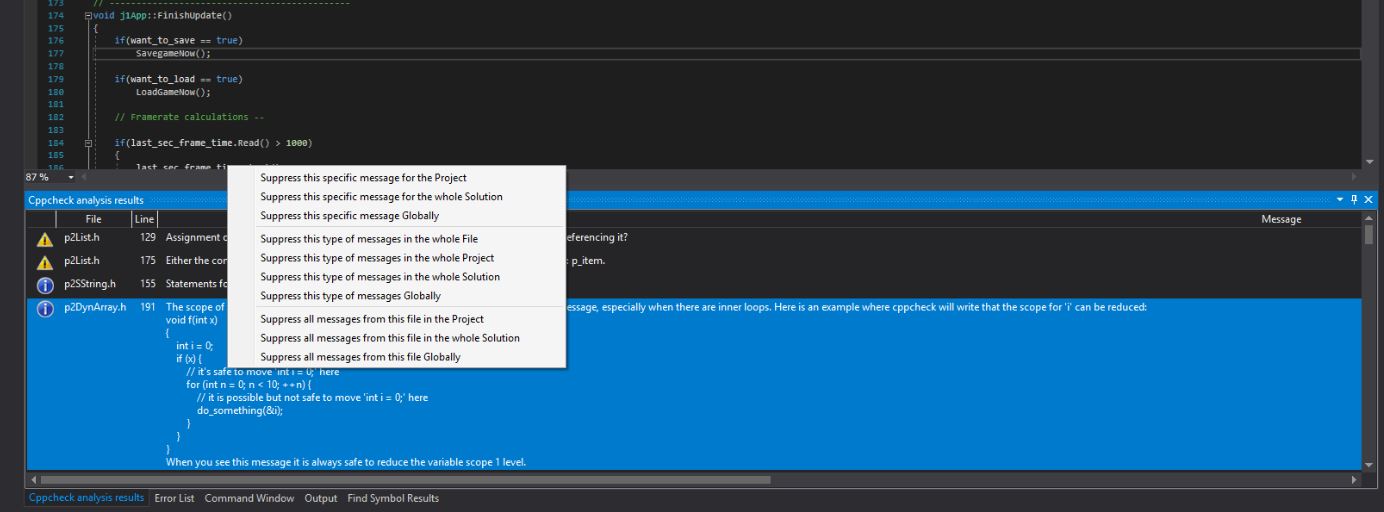
Task: Close the Cppcheck analysis results panel
Action: 1369,200
